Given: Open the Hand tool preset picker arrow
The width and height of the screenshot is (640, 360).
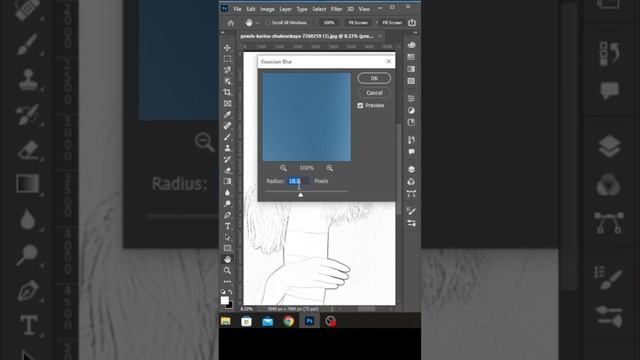Looking at the screenshot, I should click(258, 23).
